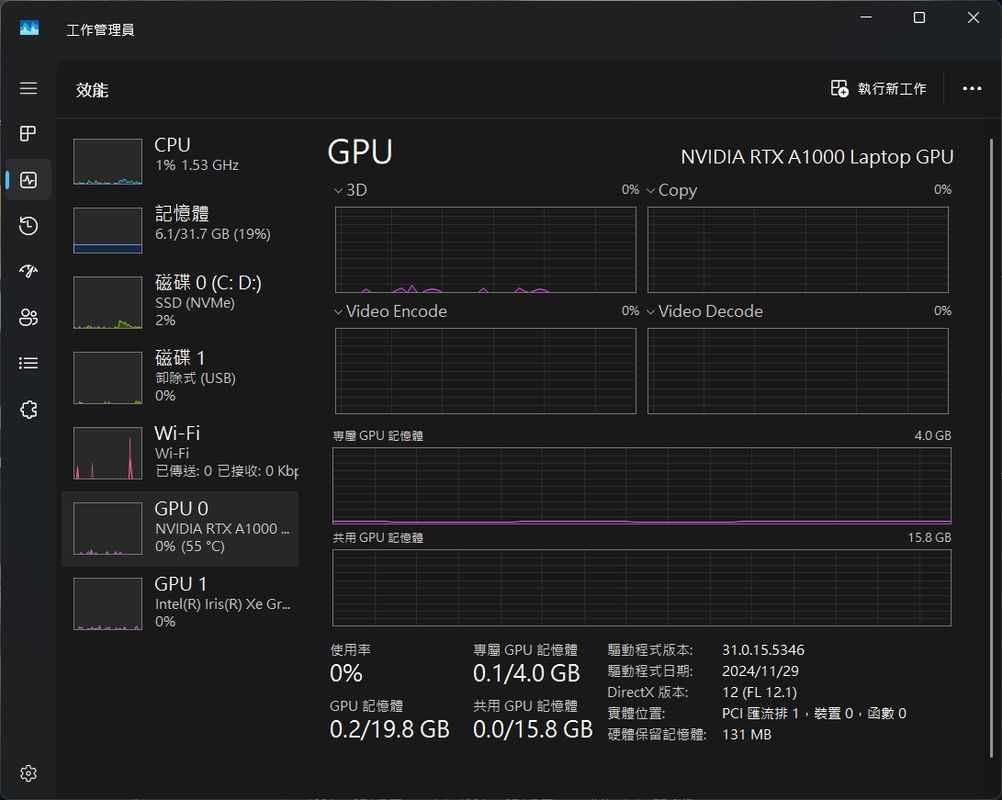Click the CPU mini graph thumbnail

click(x=107, y=162)
